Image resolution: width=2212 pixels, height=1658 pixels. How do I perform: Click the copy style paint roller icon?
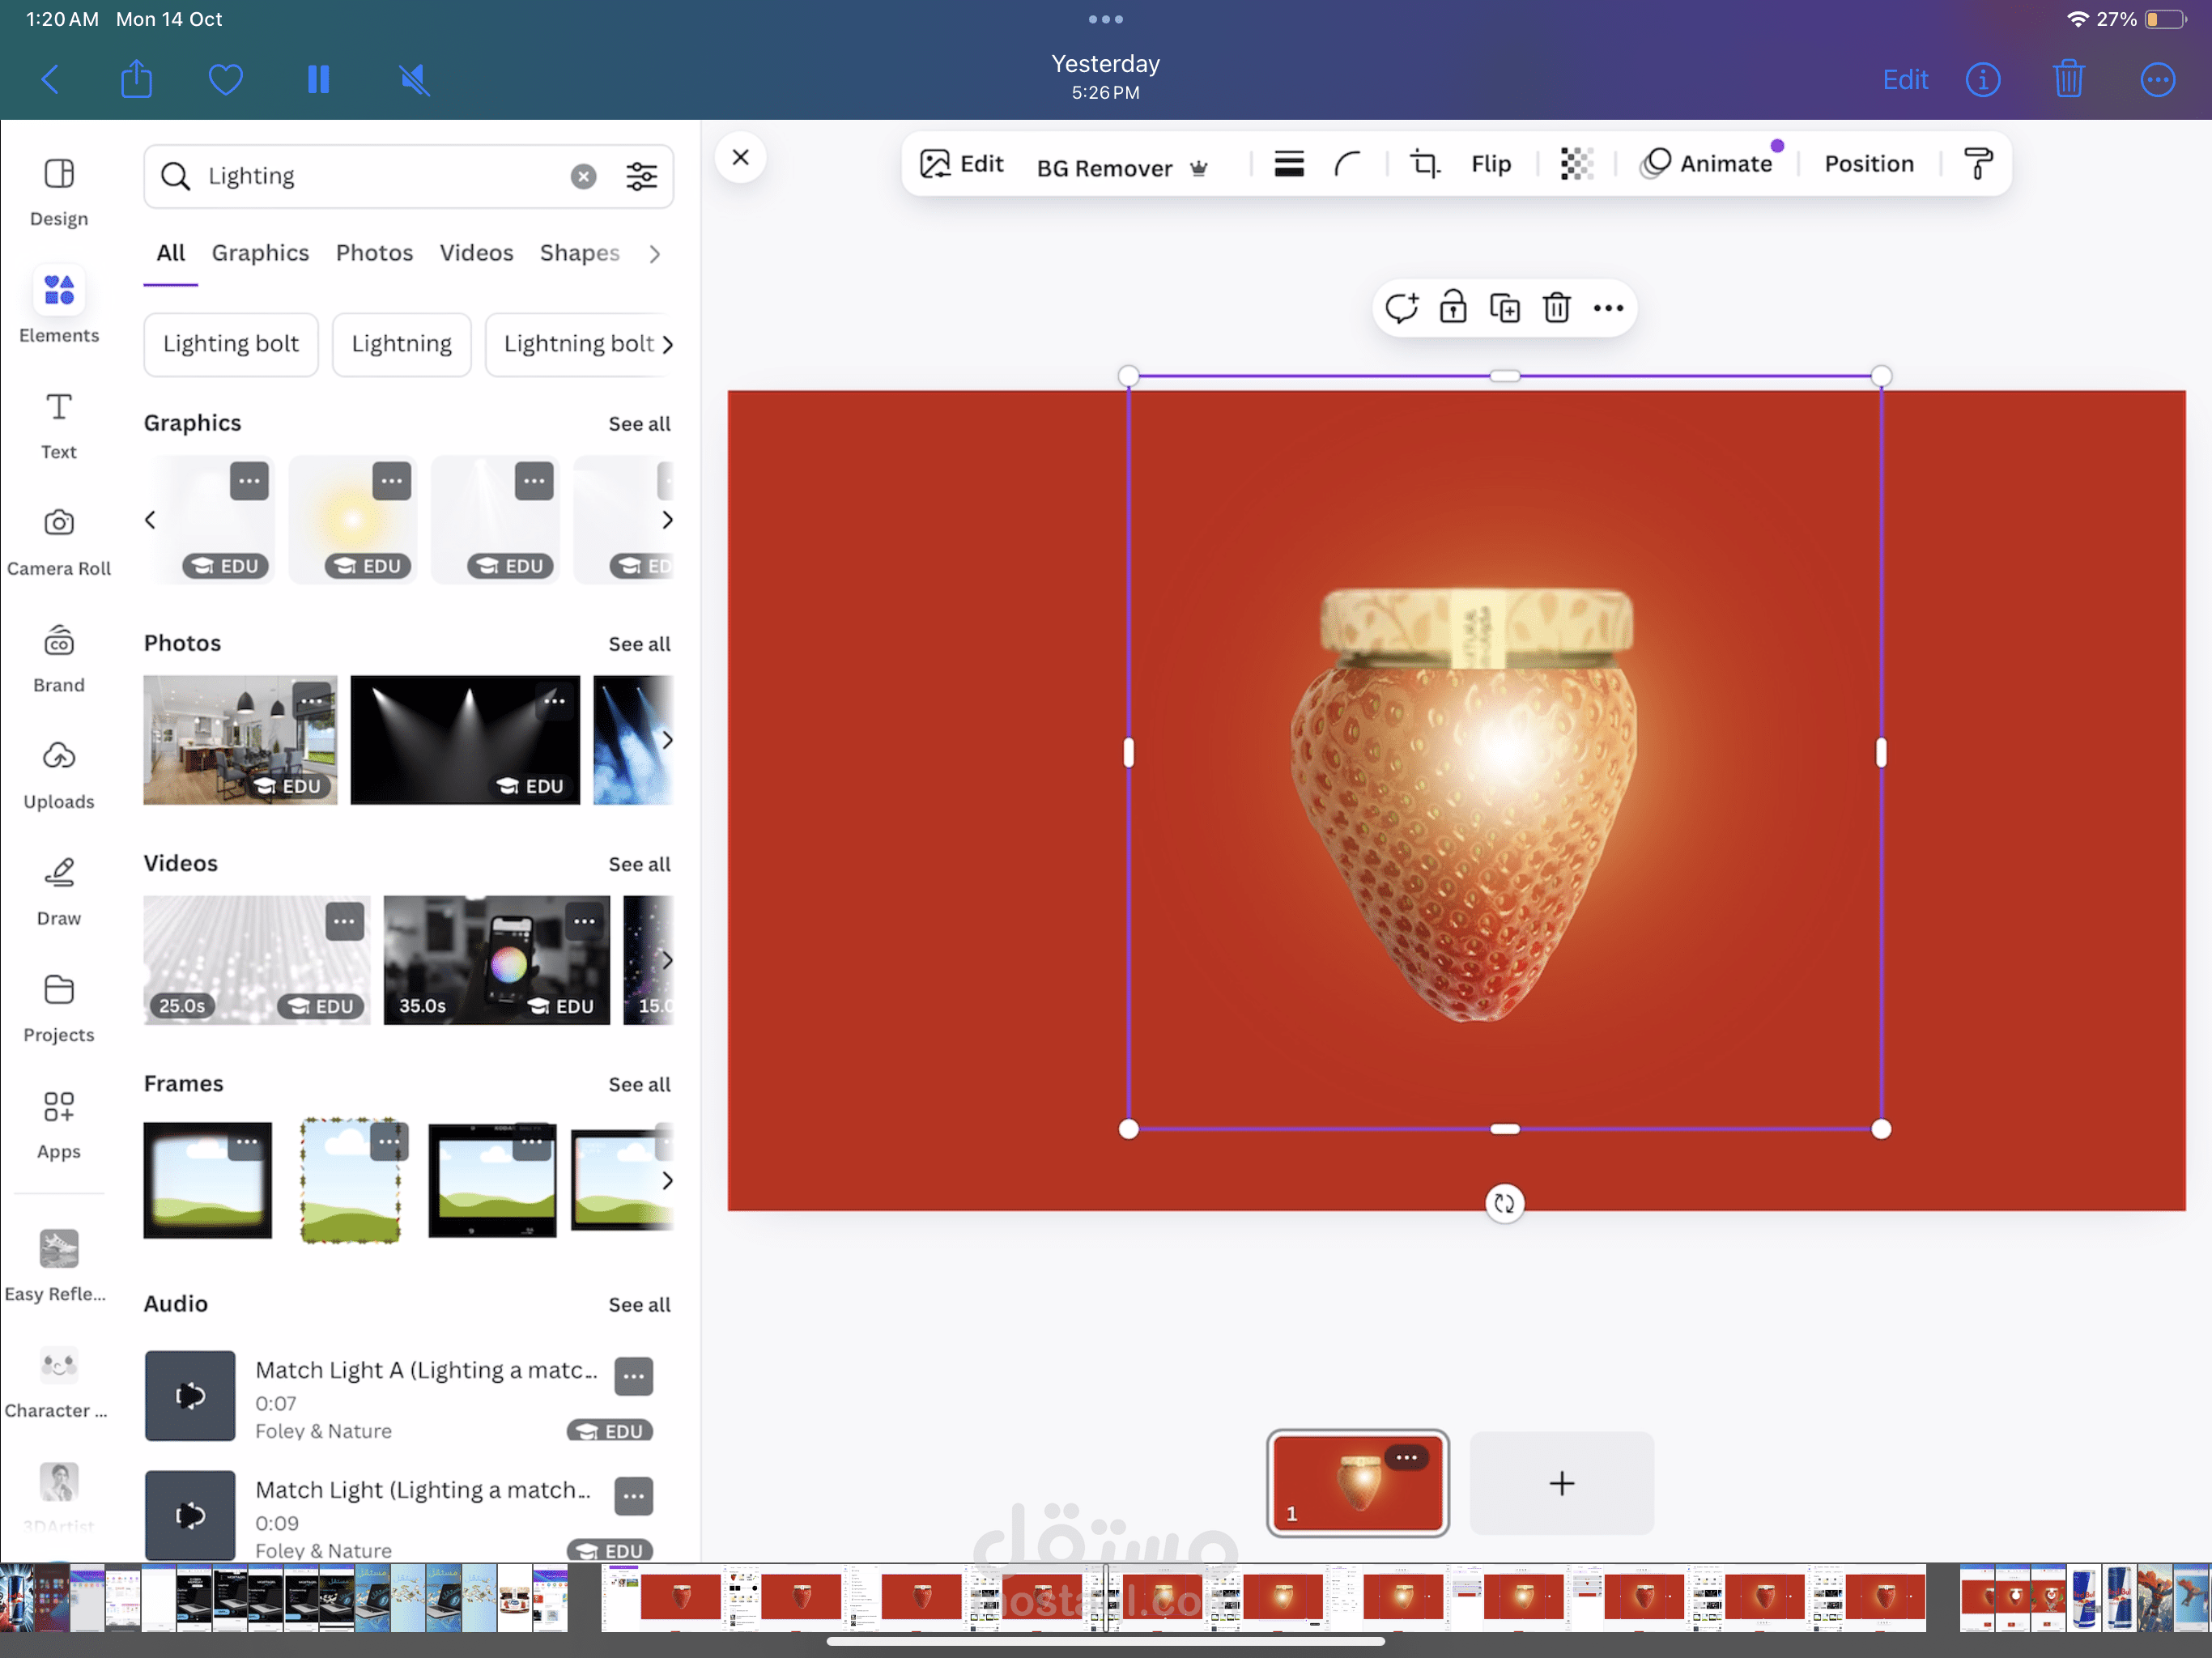[1977, 164]
